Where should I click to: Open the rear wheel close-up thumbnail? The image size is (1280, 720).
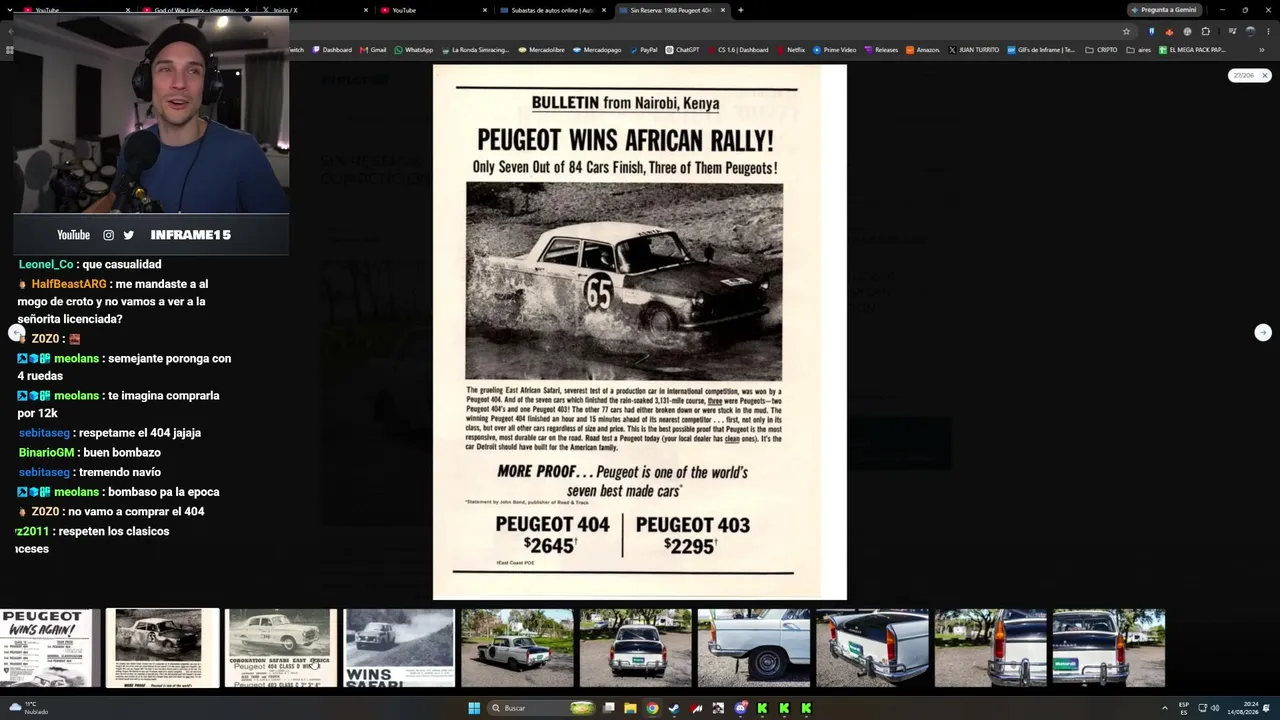tap(753, 648)
